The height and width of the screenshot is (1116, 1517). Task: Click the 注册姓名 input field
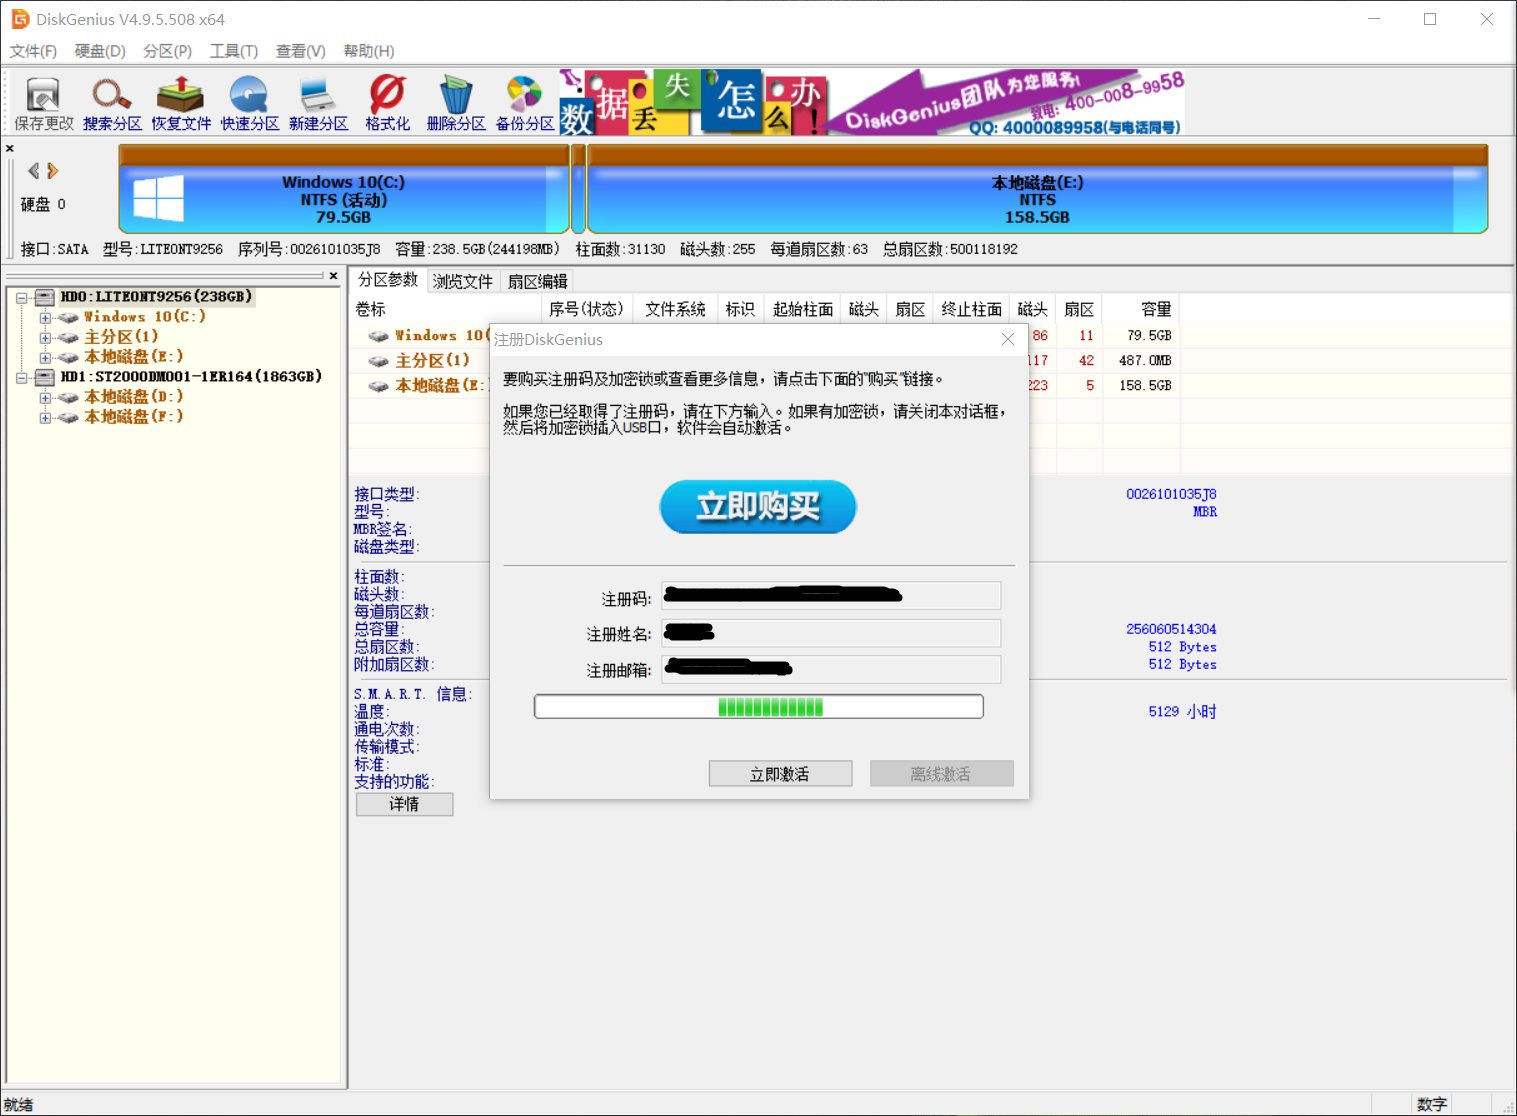[831, 633]
